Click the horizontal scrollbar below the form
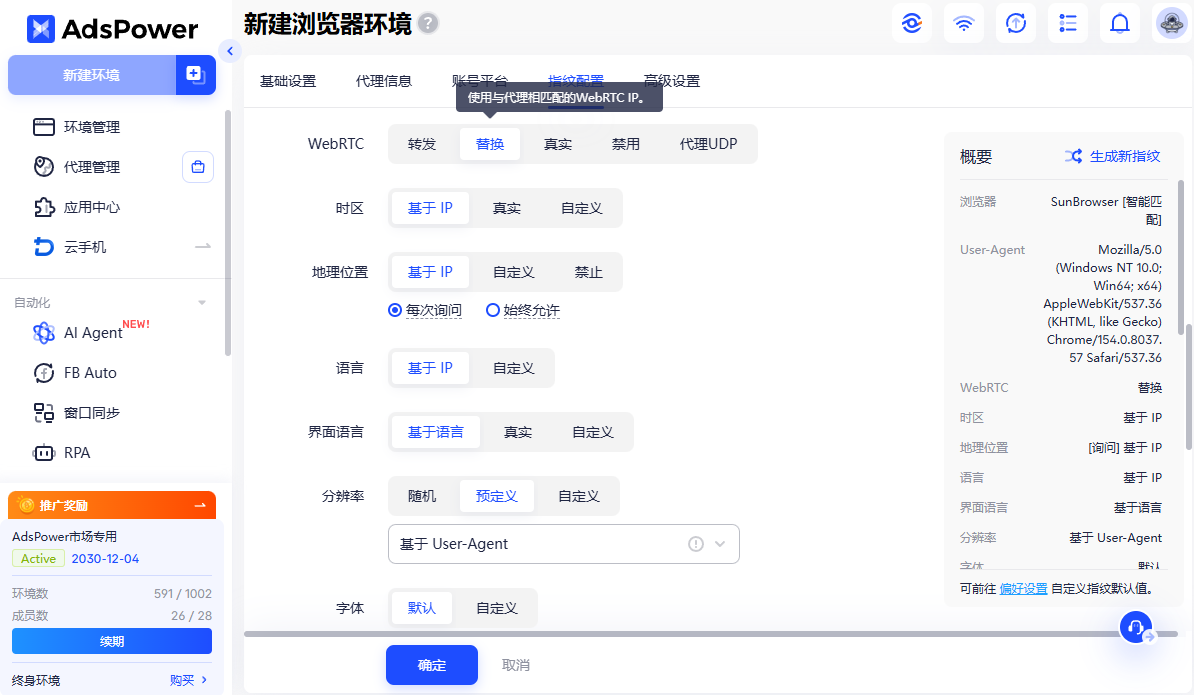The height and width of the screenshot is (695, 1194). 710,633
